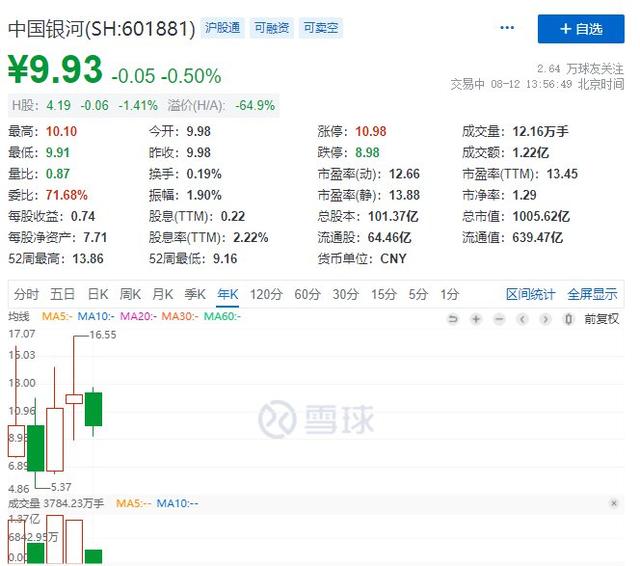This screenshot has height=566, width=640.
Task: Zoom in the K-line chart (plus icon)
Action: click(x=476, y=319)
